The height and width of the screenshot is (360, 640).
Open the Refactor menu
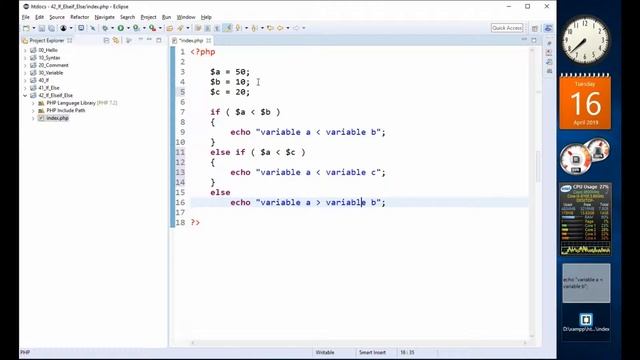[x=79, y=17]
